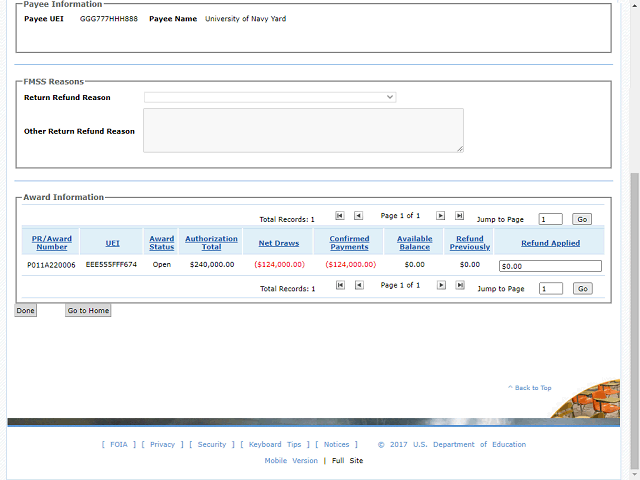Open the Return Refund Reason dropdown
The width and height of the screenshot is (640, 480).
[270, 97]
